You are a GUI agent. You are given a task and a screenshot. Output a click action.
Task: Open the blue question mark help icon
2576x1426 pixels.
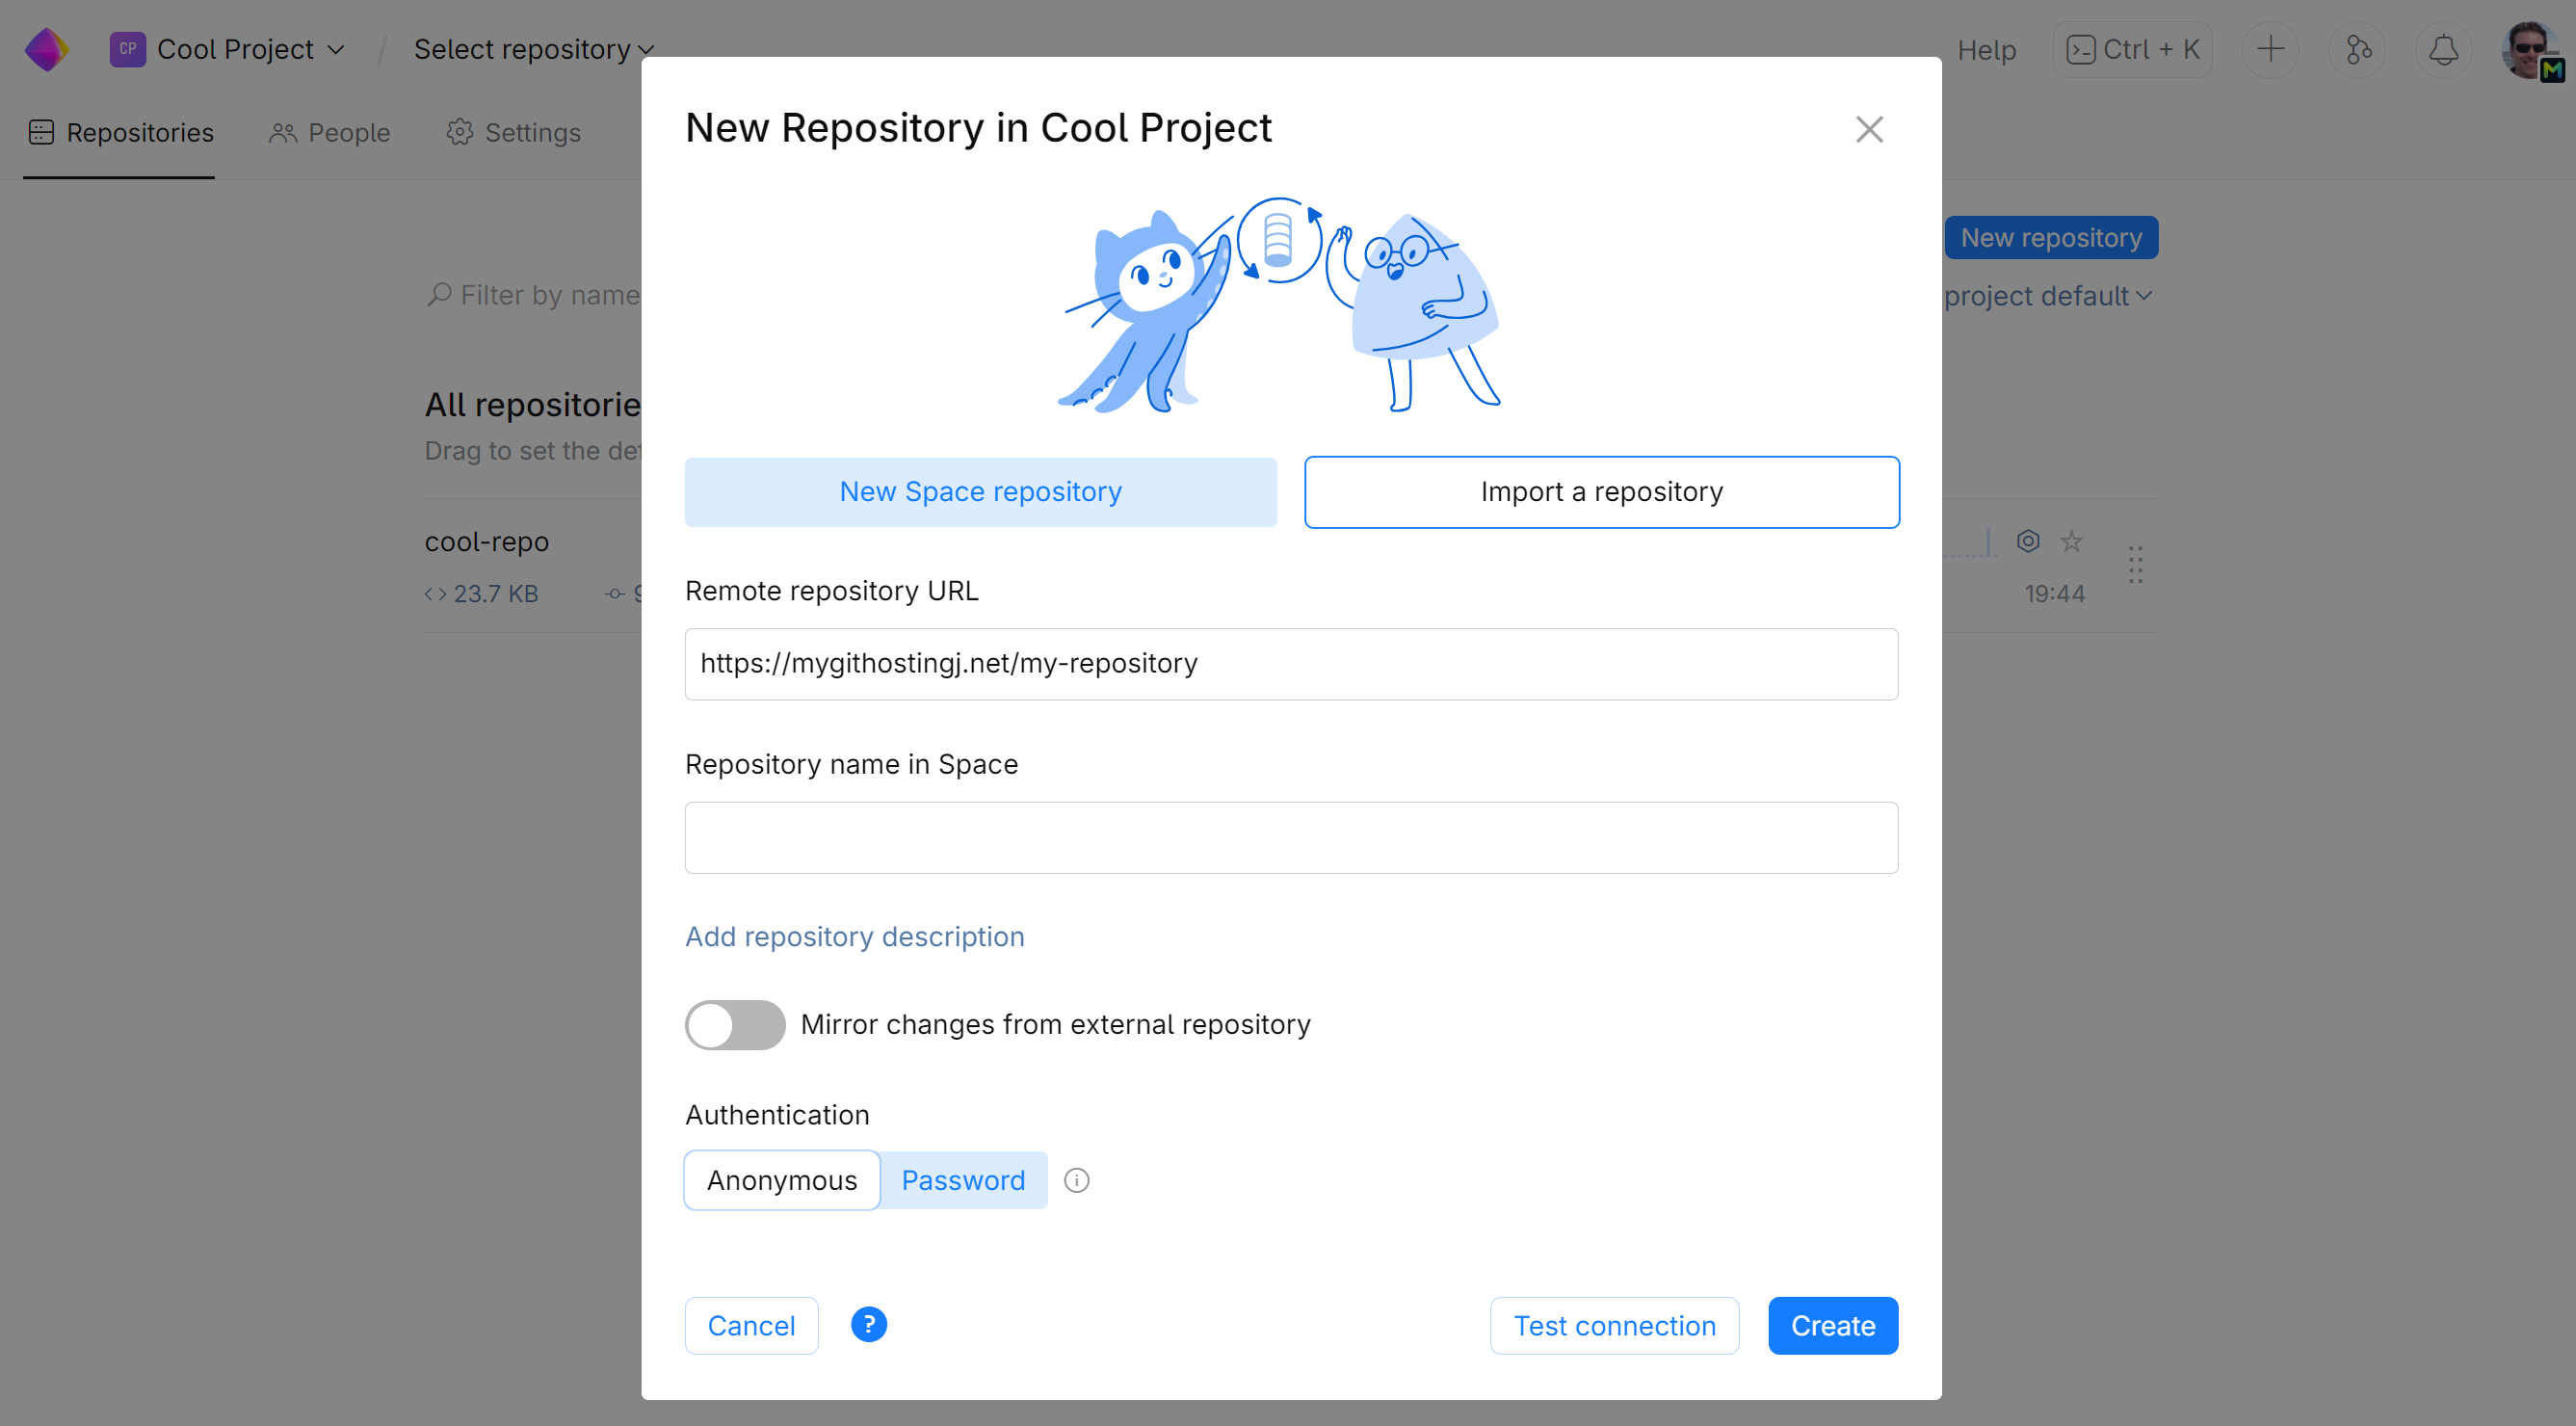pos(868,1324)
